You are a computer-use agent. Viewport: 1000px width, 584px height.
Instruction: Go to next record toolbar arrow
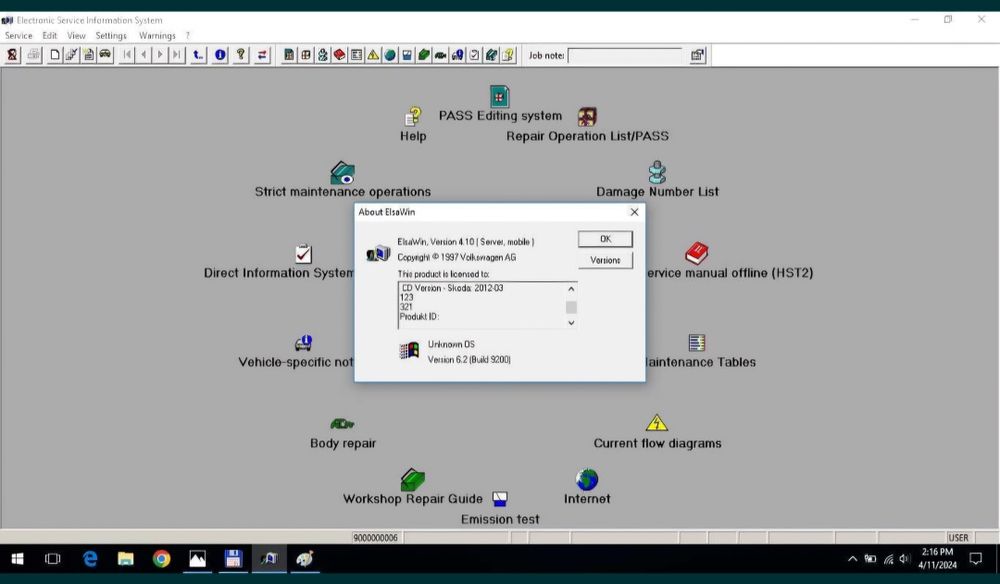click(x=160, y=55)
